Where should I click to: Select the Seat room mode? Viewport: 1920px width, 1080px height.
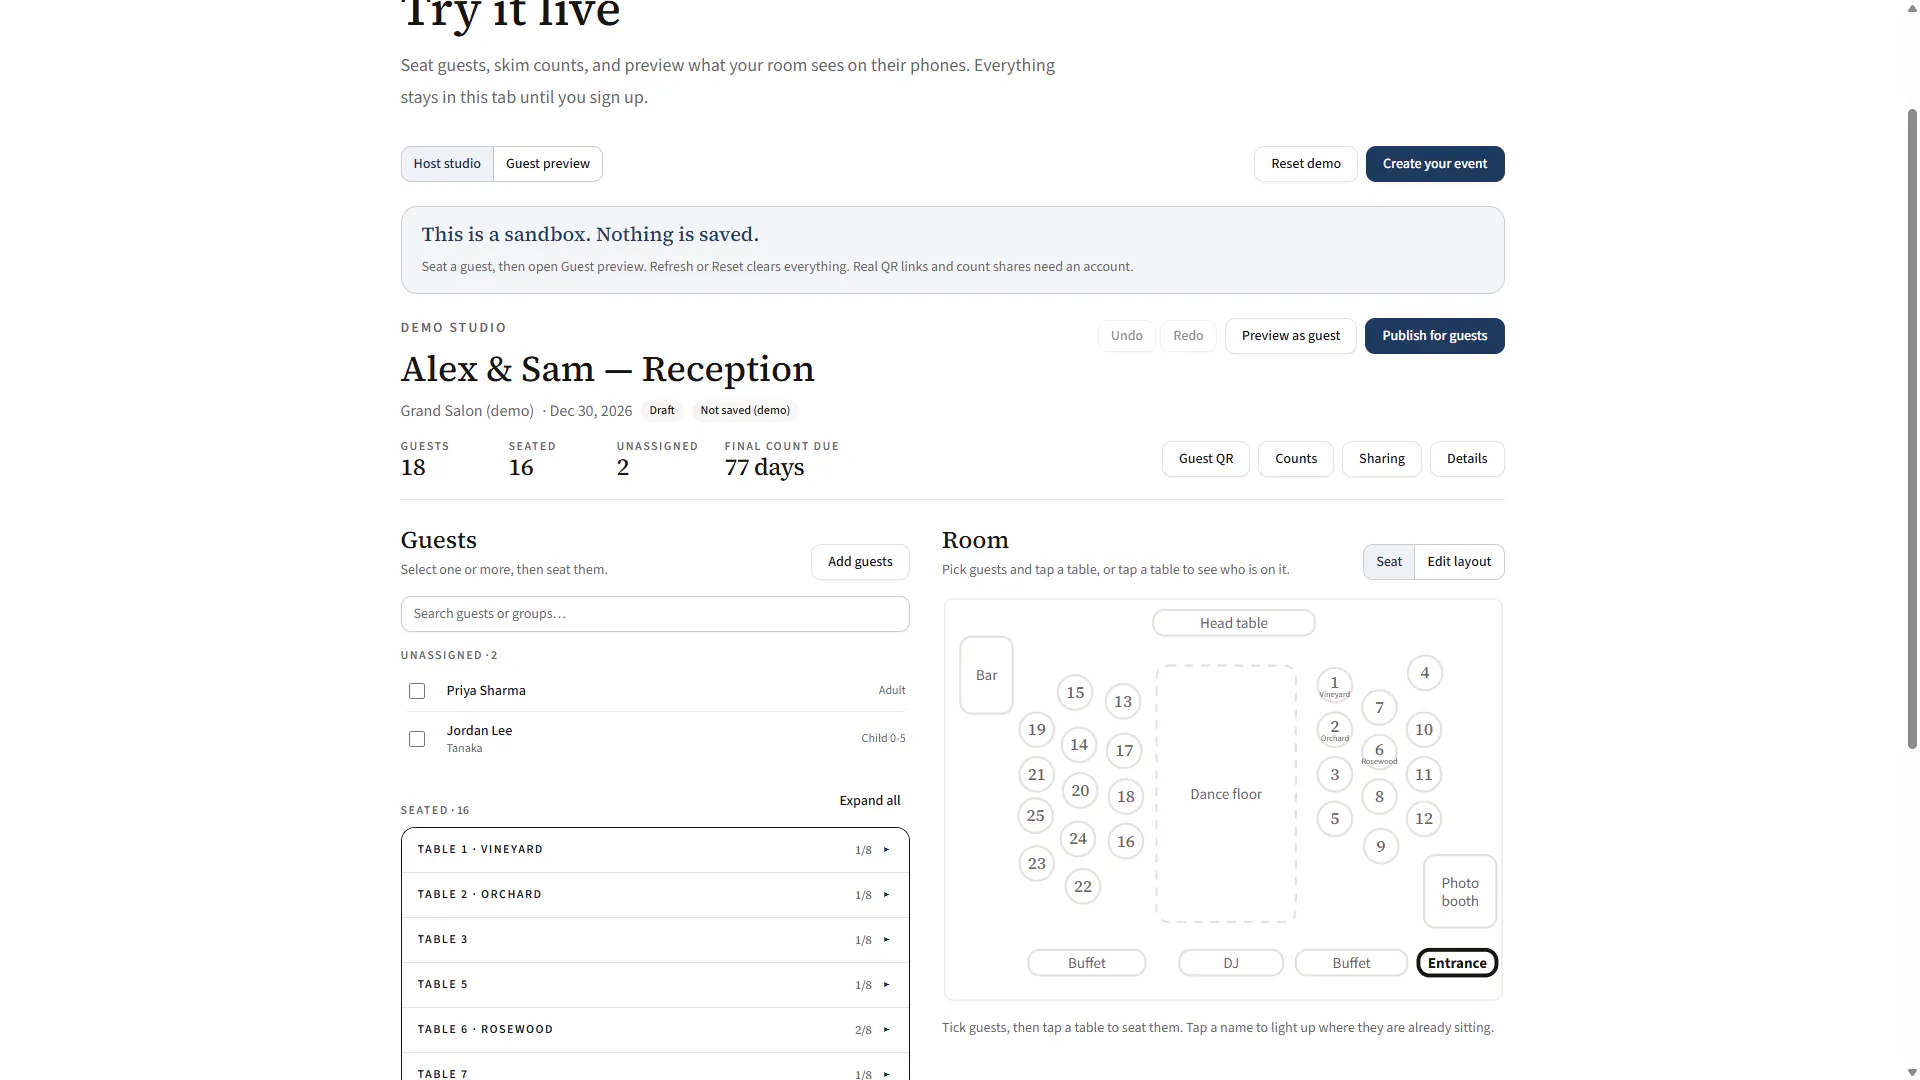tap(1389, 562)
